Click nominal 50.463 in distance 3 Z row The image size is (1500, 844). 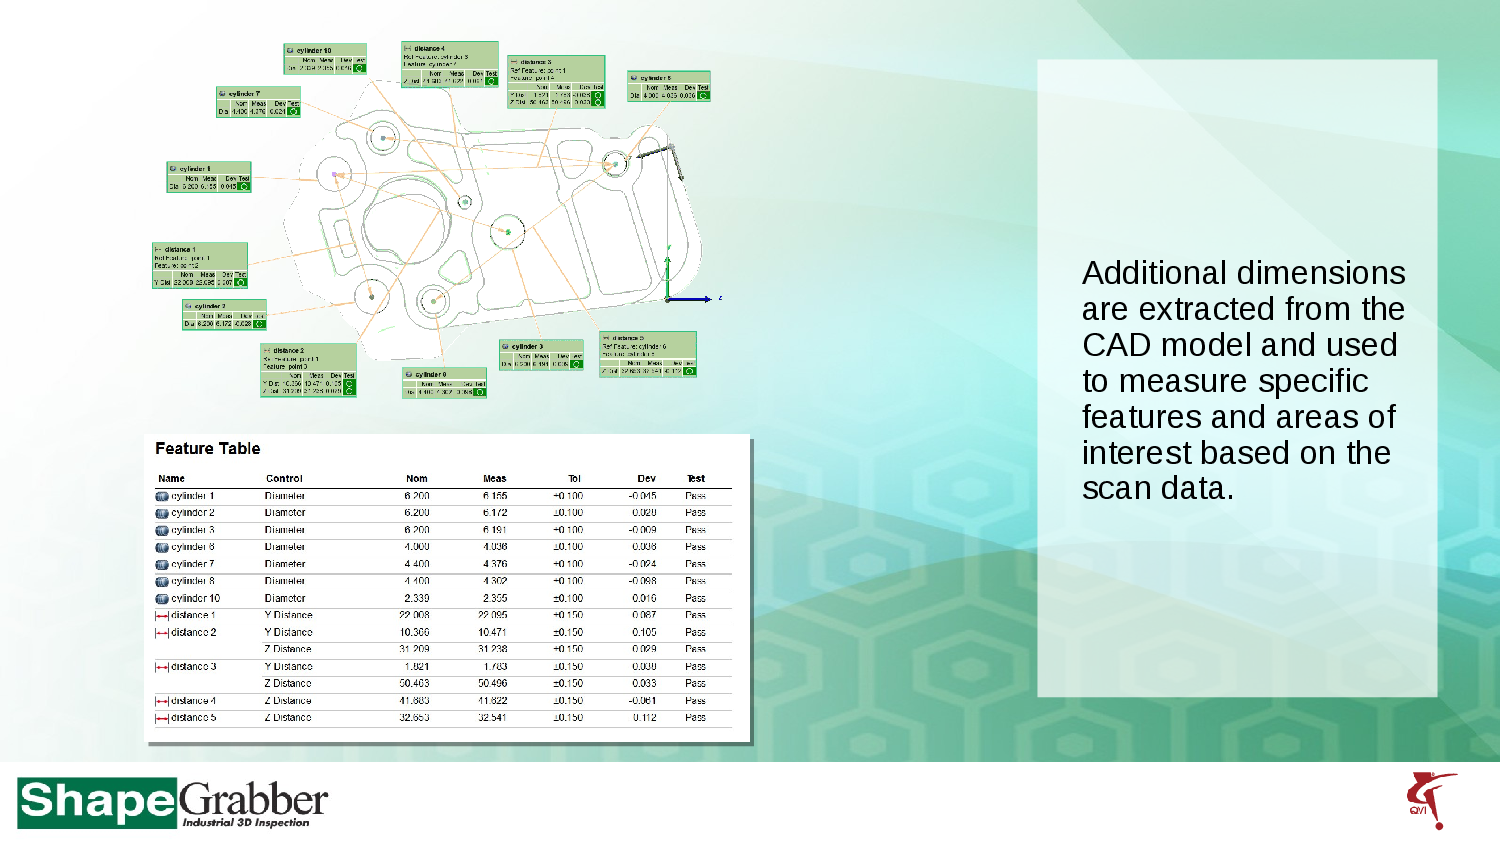point(414,684)
